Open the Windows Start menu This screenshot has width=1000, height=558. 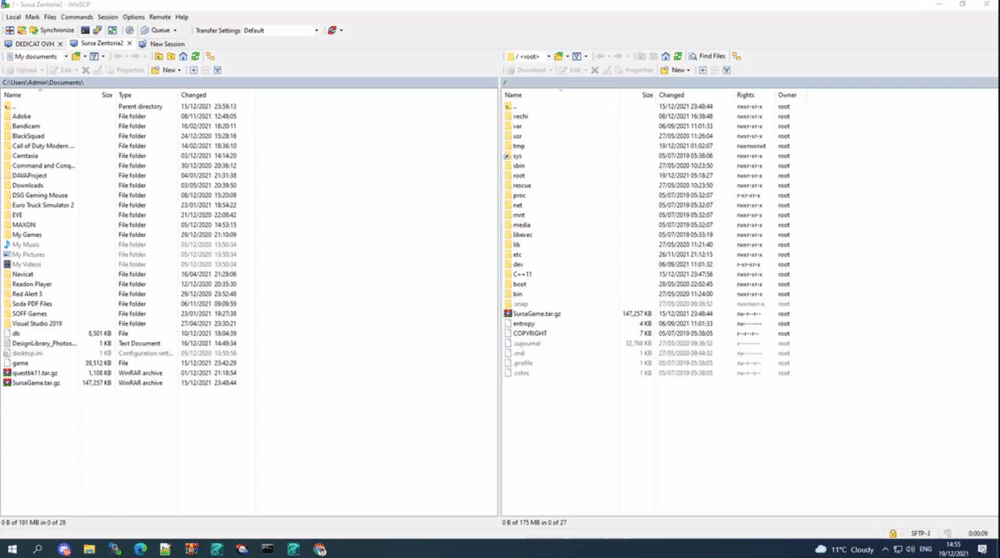tap(11, 548)
